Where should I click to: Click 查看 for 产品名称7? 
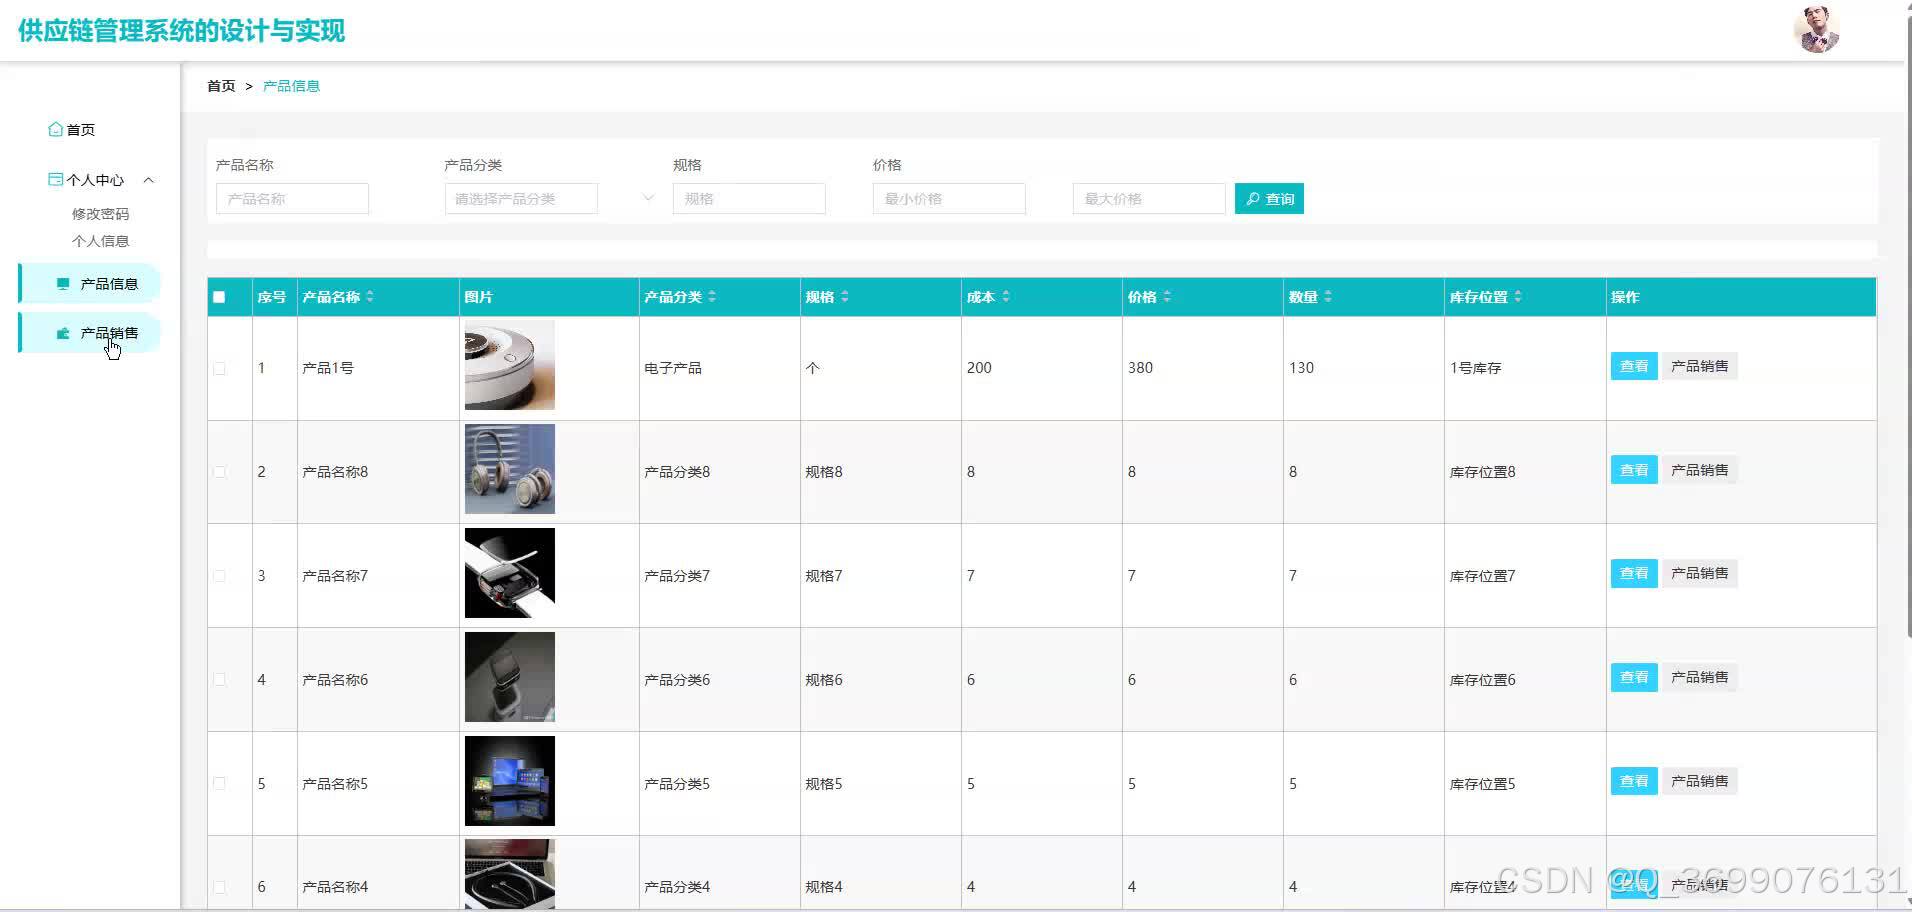point(1634,573)
